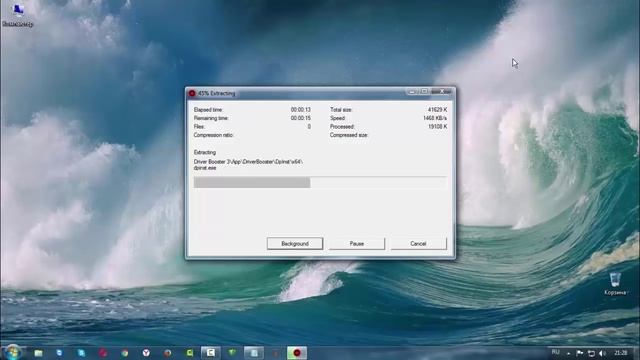Screen dimensions: 640x360
Task: Open the folder icon in taskbar
Action: click(38, 353)
